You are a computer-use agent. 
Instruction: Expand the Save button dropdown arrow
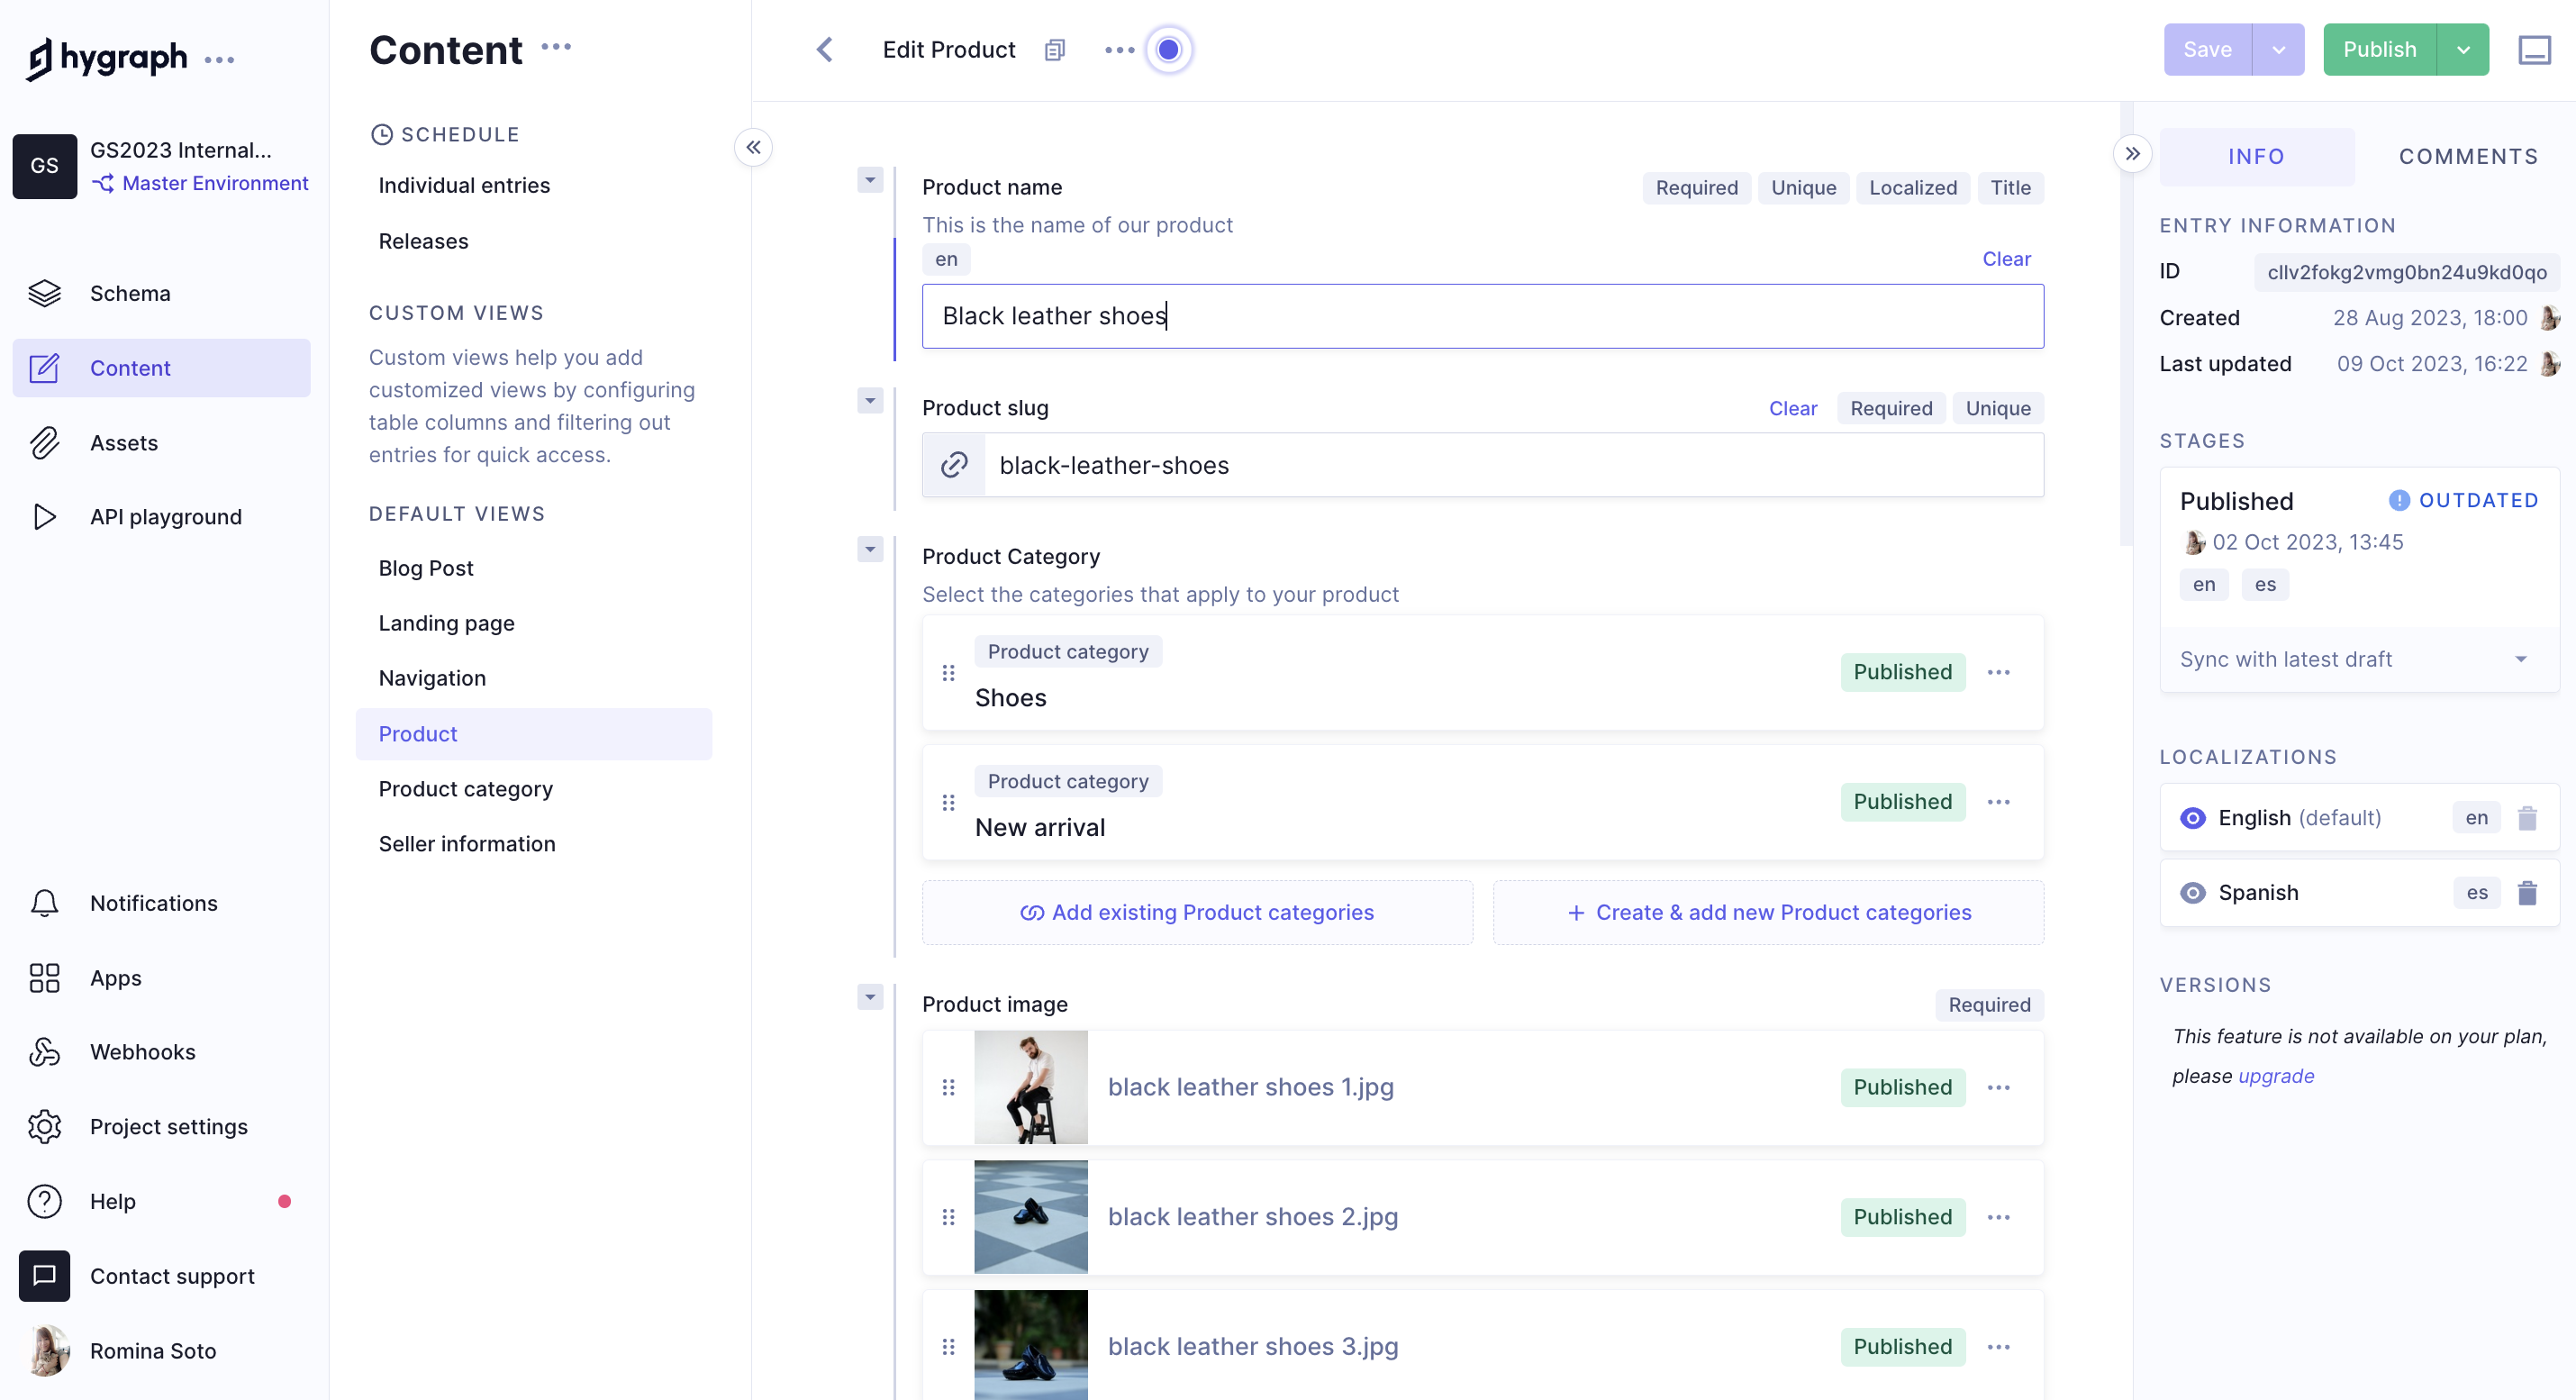click(2278, 49)
